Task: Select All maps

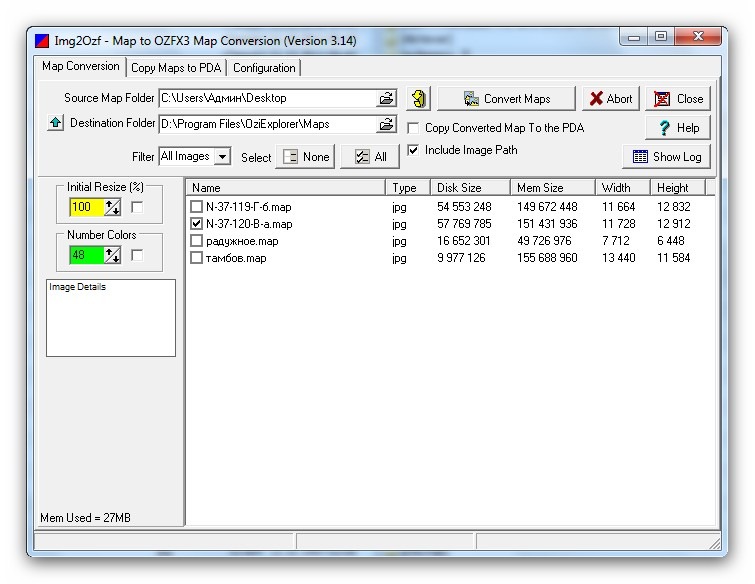Action: point(369,156)
